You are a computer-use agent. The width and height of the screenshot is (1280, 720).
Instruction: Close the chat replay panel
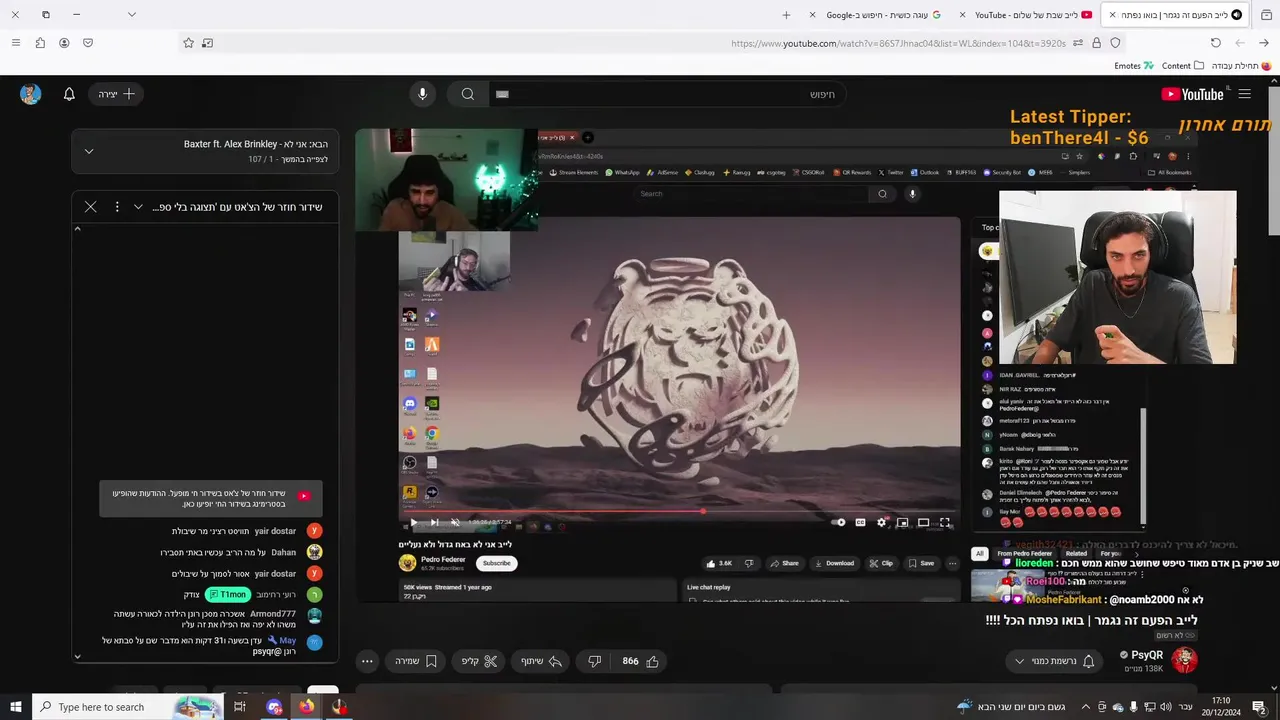(90, 207)
